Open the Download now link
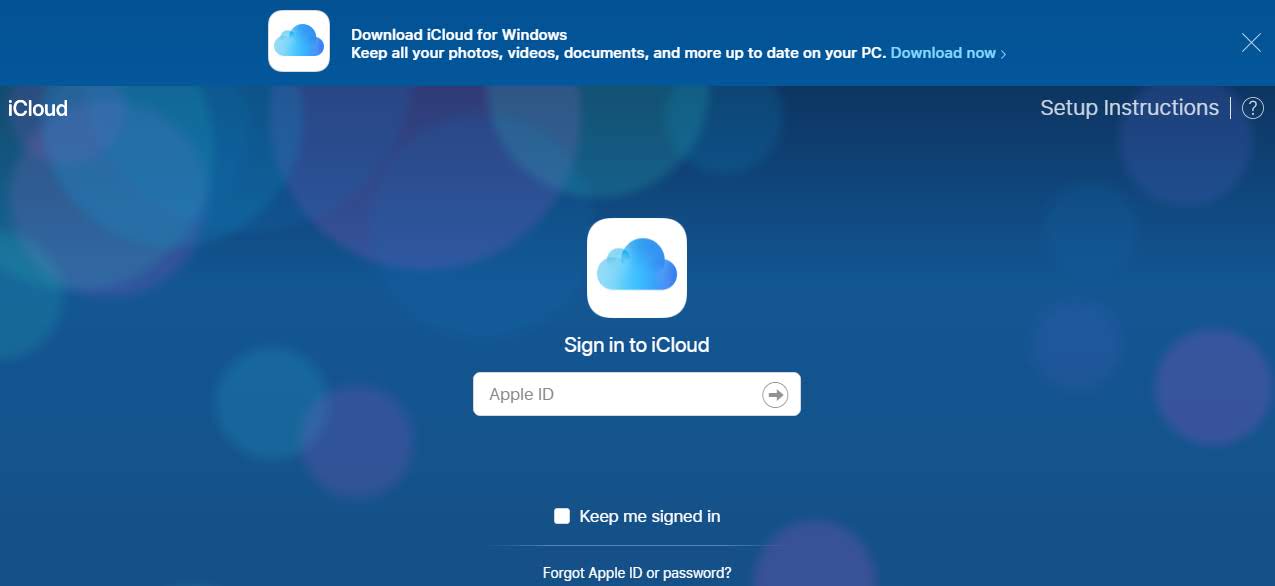Screen dimensions: 1275x586 (x=948, y=53)
